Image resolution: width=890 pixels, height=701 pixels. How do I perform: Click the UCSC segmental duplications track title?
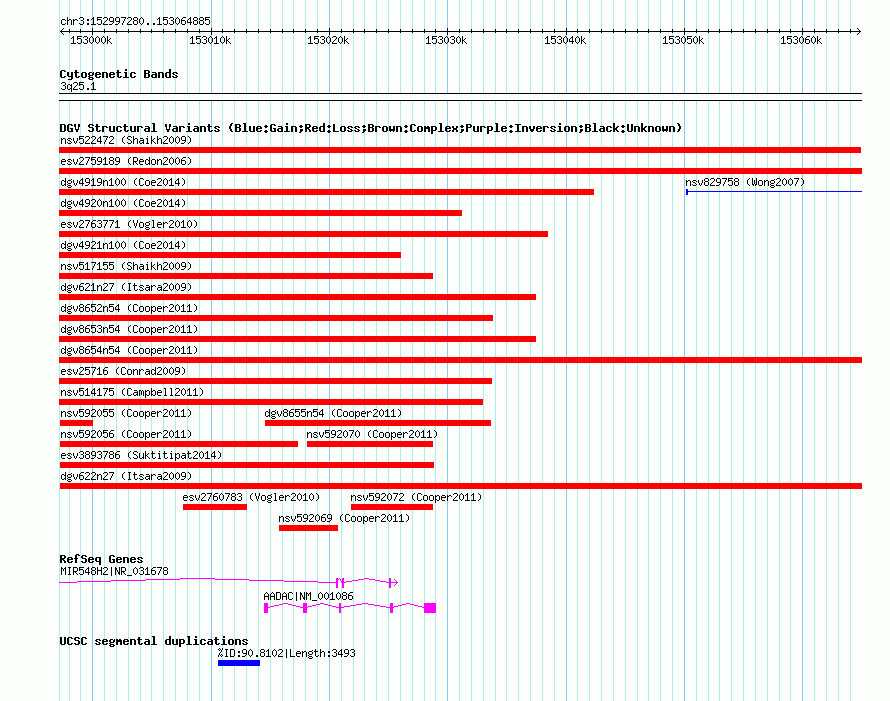point(154,641)
